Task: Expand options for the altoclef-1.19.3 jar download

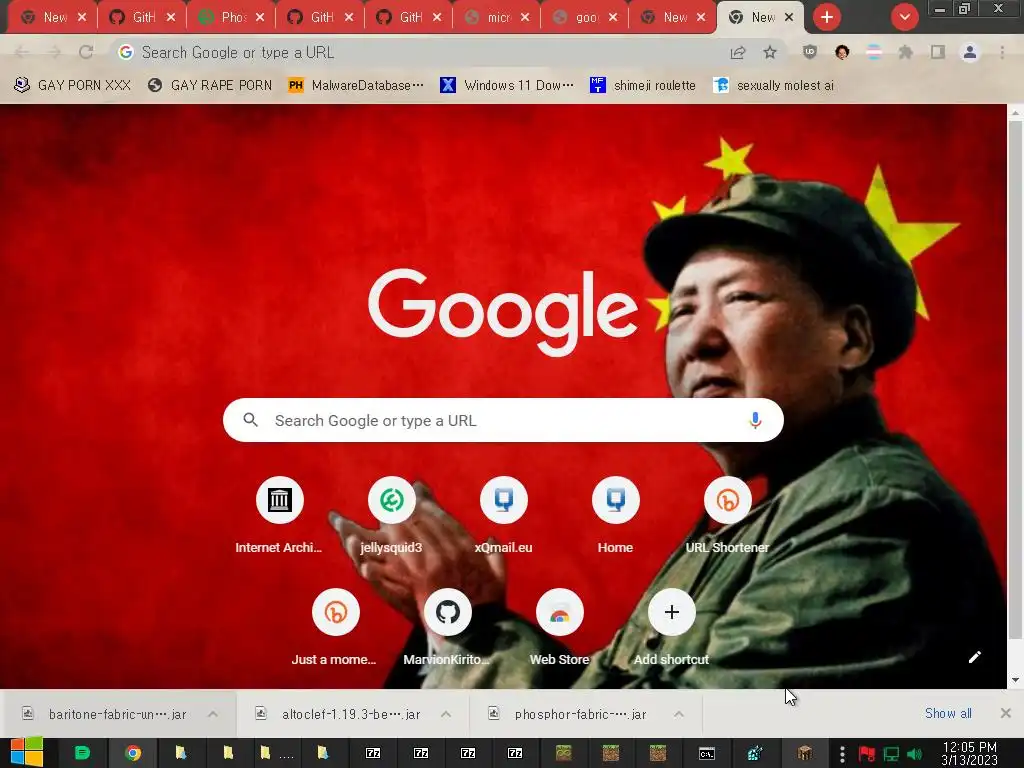Action: point(446,714)
